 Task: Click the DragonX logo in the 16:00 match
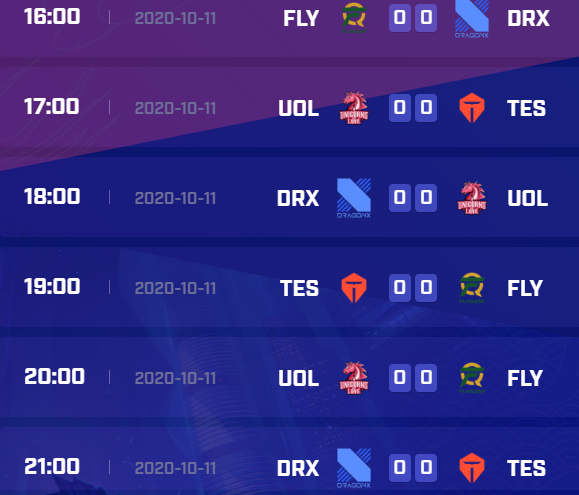pyautogui.click(x=472, y=18)
